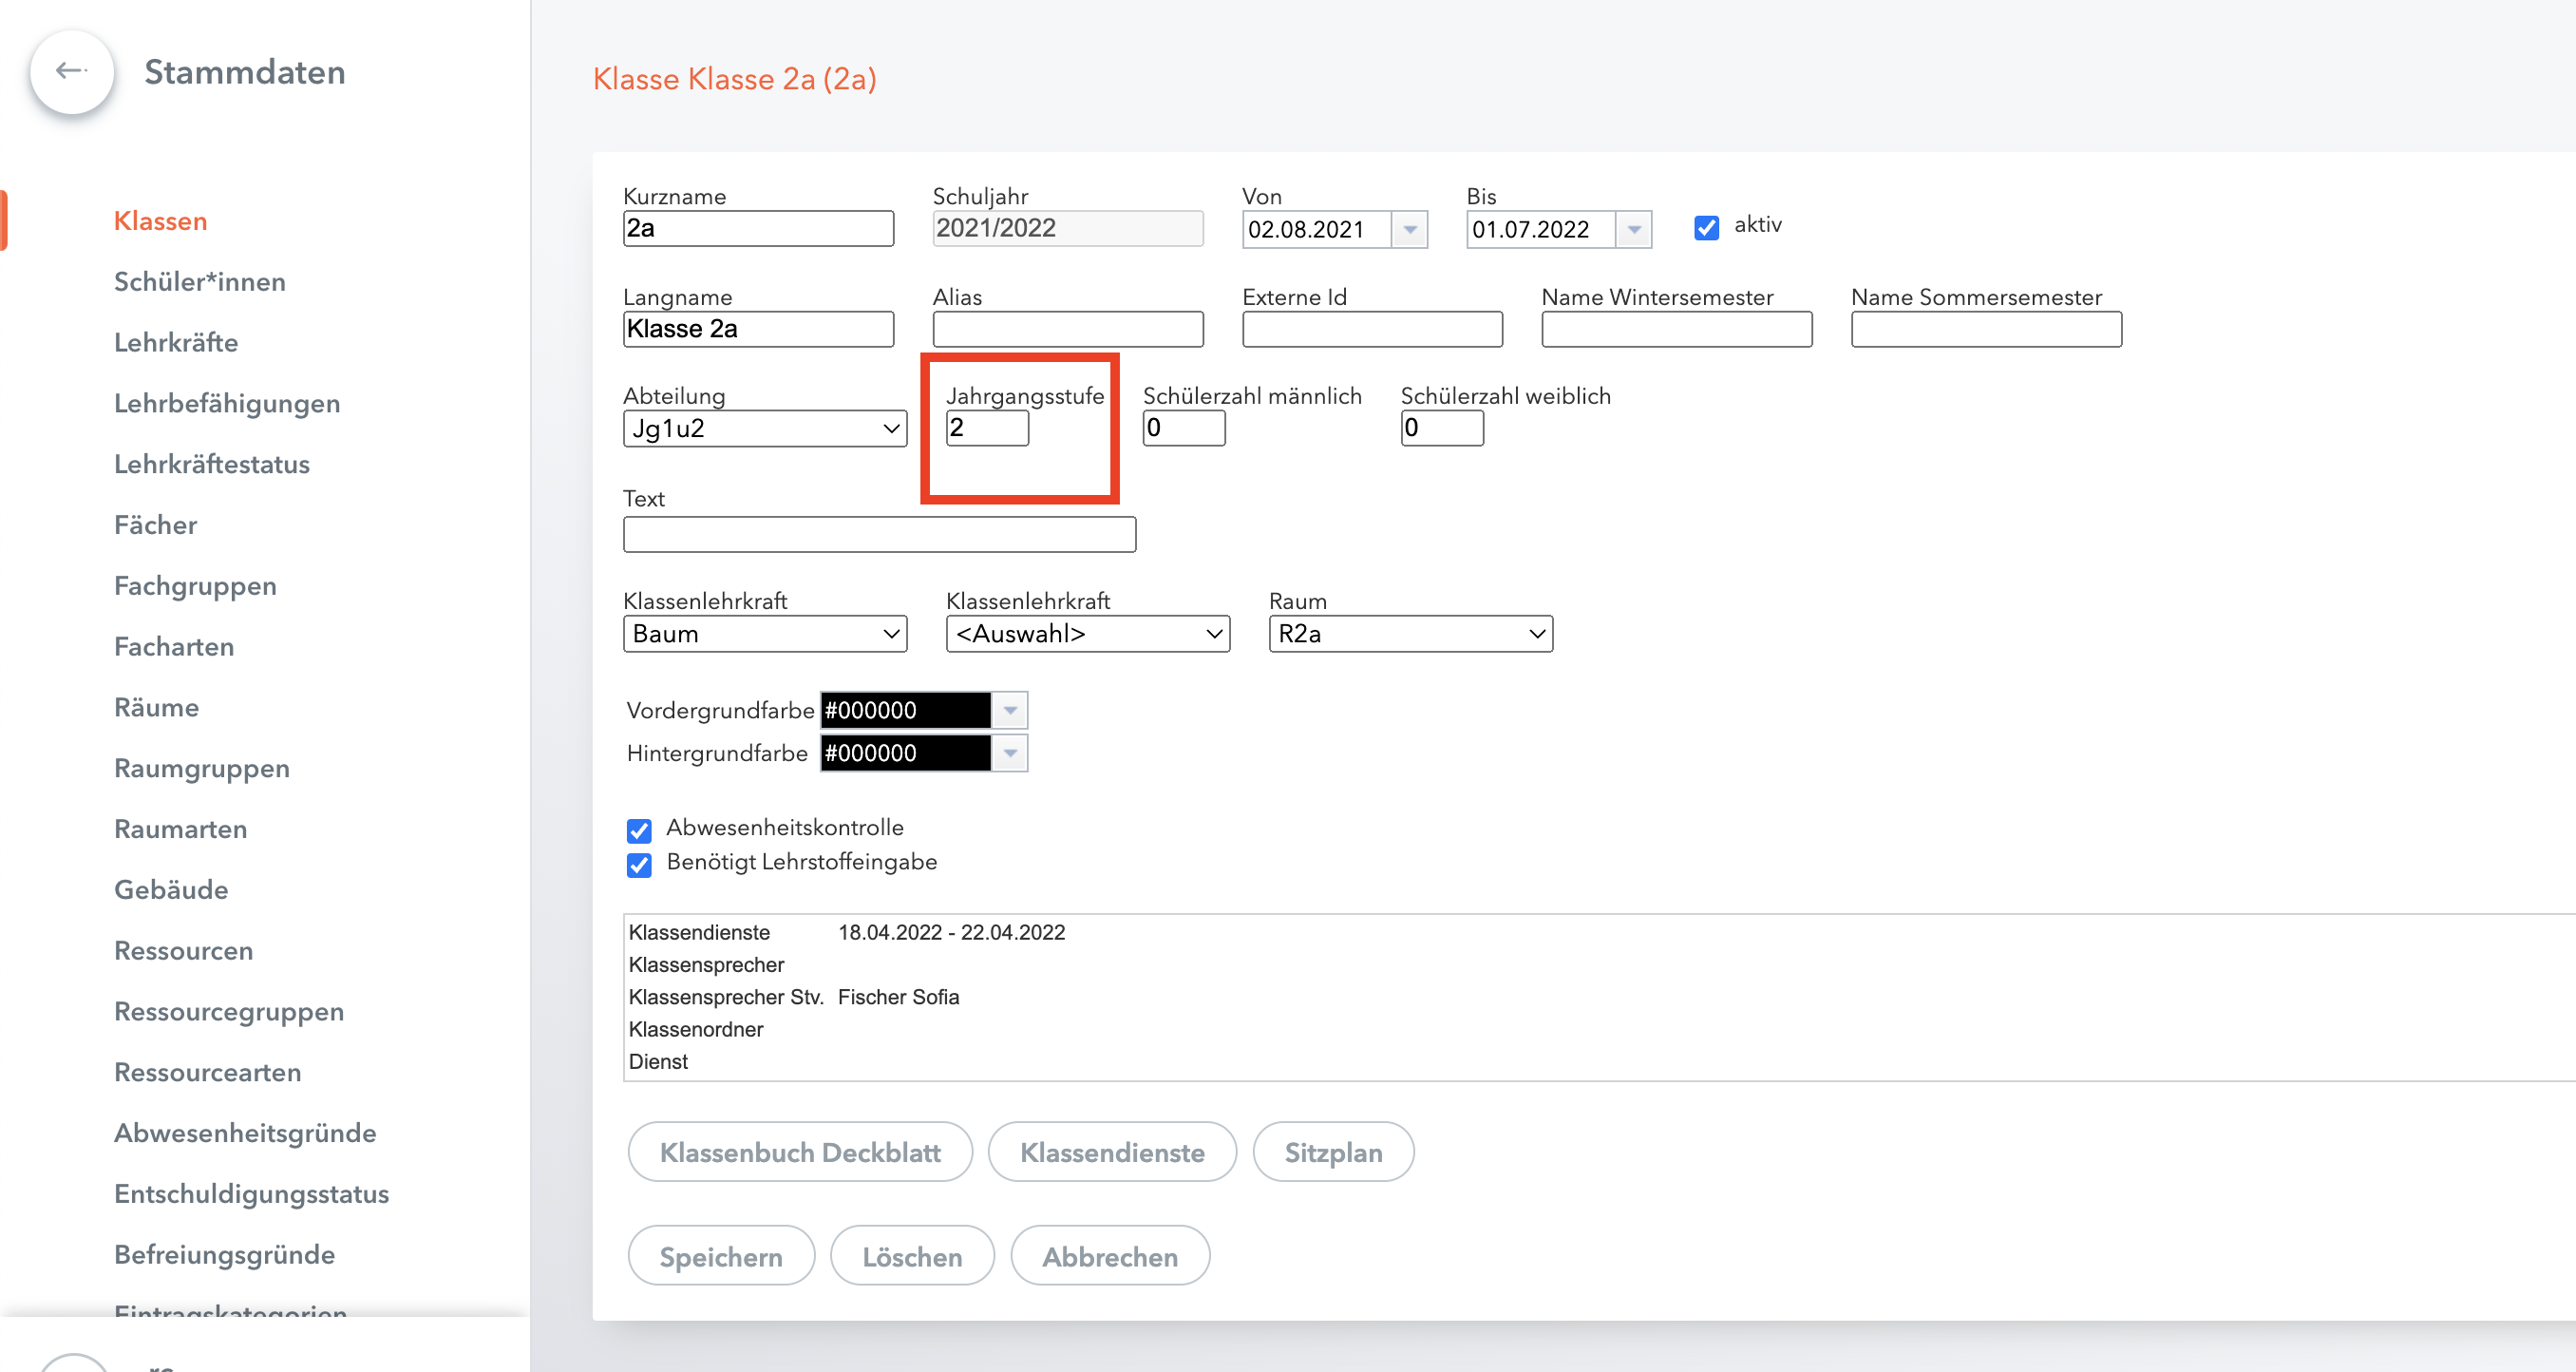
Task: Click Klassenbuch Deckblatt button
Action: coord(799,1152)
